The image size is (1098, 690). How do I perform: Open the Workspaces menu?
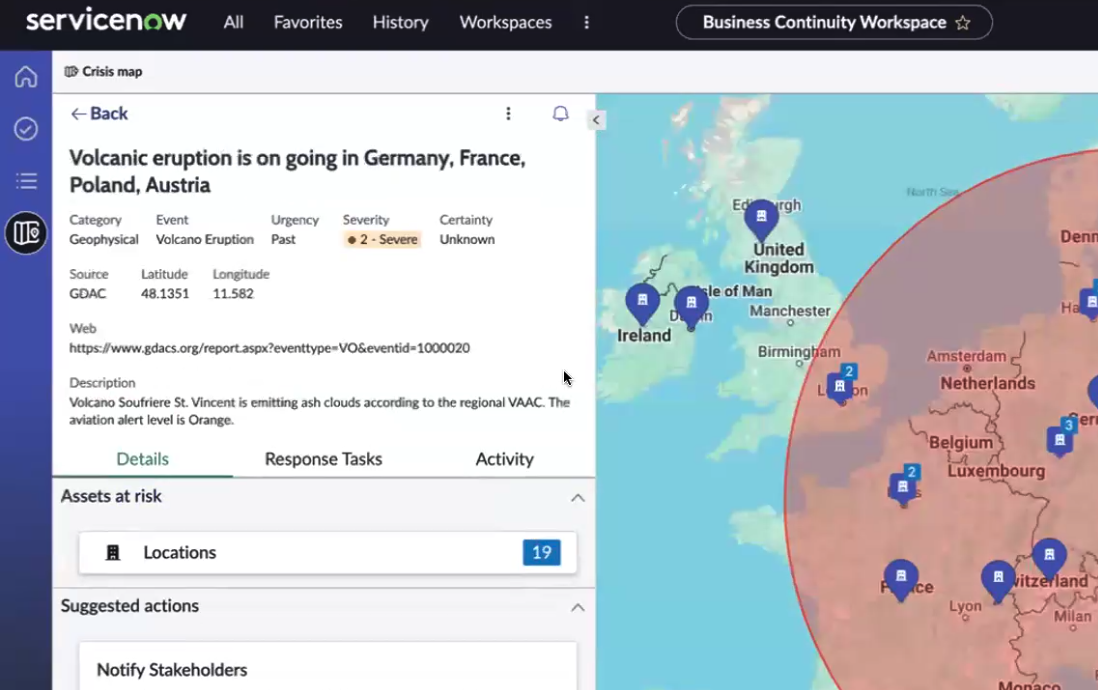(506, 22)
